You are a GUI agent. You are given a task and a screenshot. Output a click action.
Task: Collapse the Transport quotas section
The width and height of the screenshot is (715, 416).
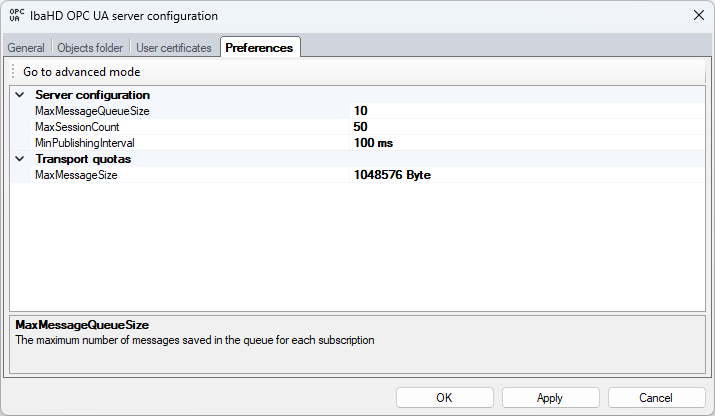coord(19,159)
